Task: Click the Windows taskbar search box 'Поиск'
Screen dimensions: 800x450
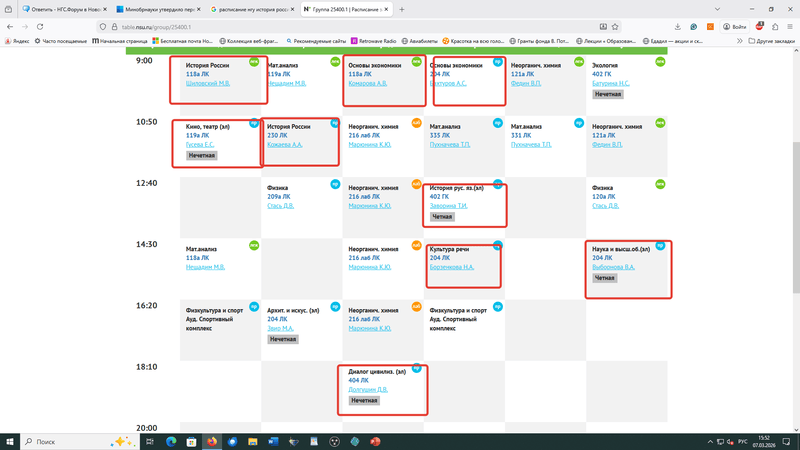Action: pyautogui.click(x=79, y=441)
